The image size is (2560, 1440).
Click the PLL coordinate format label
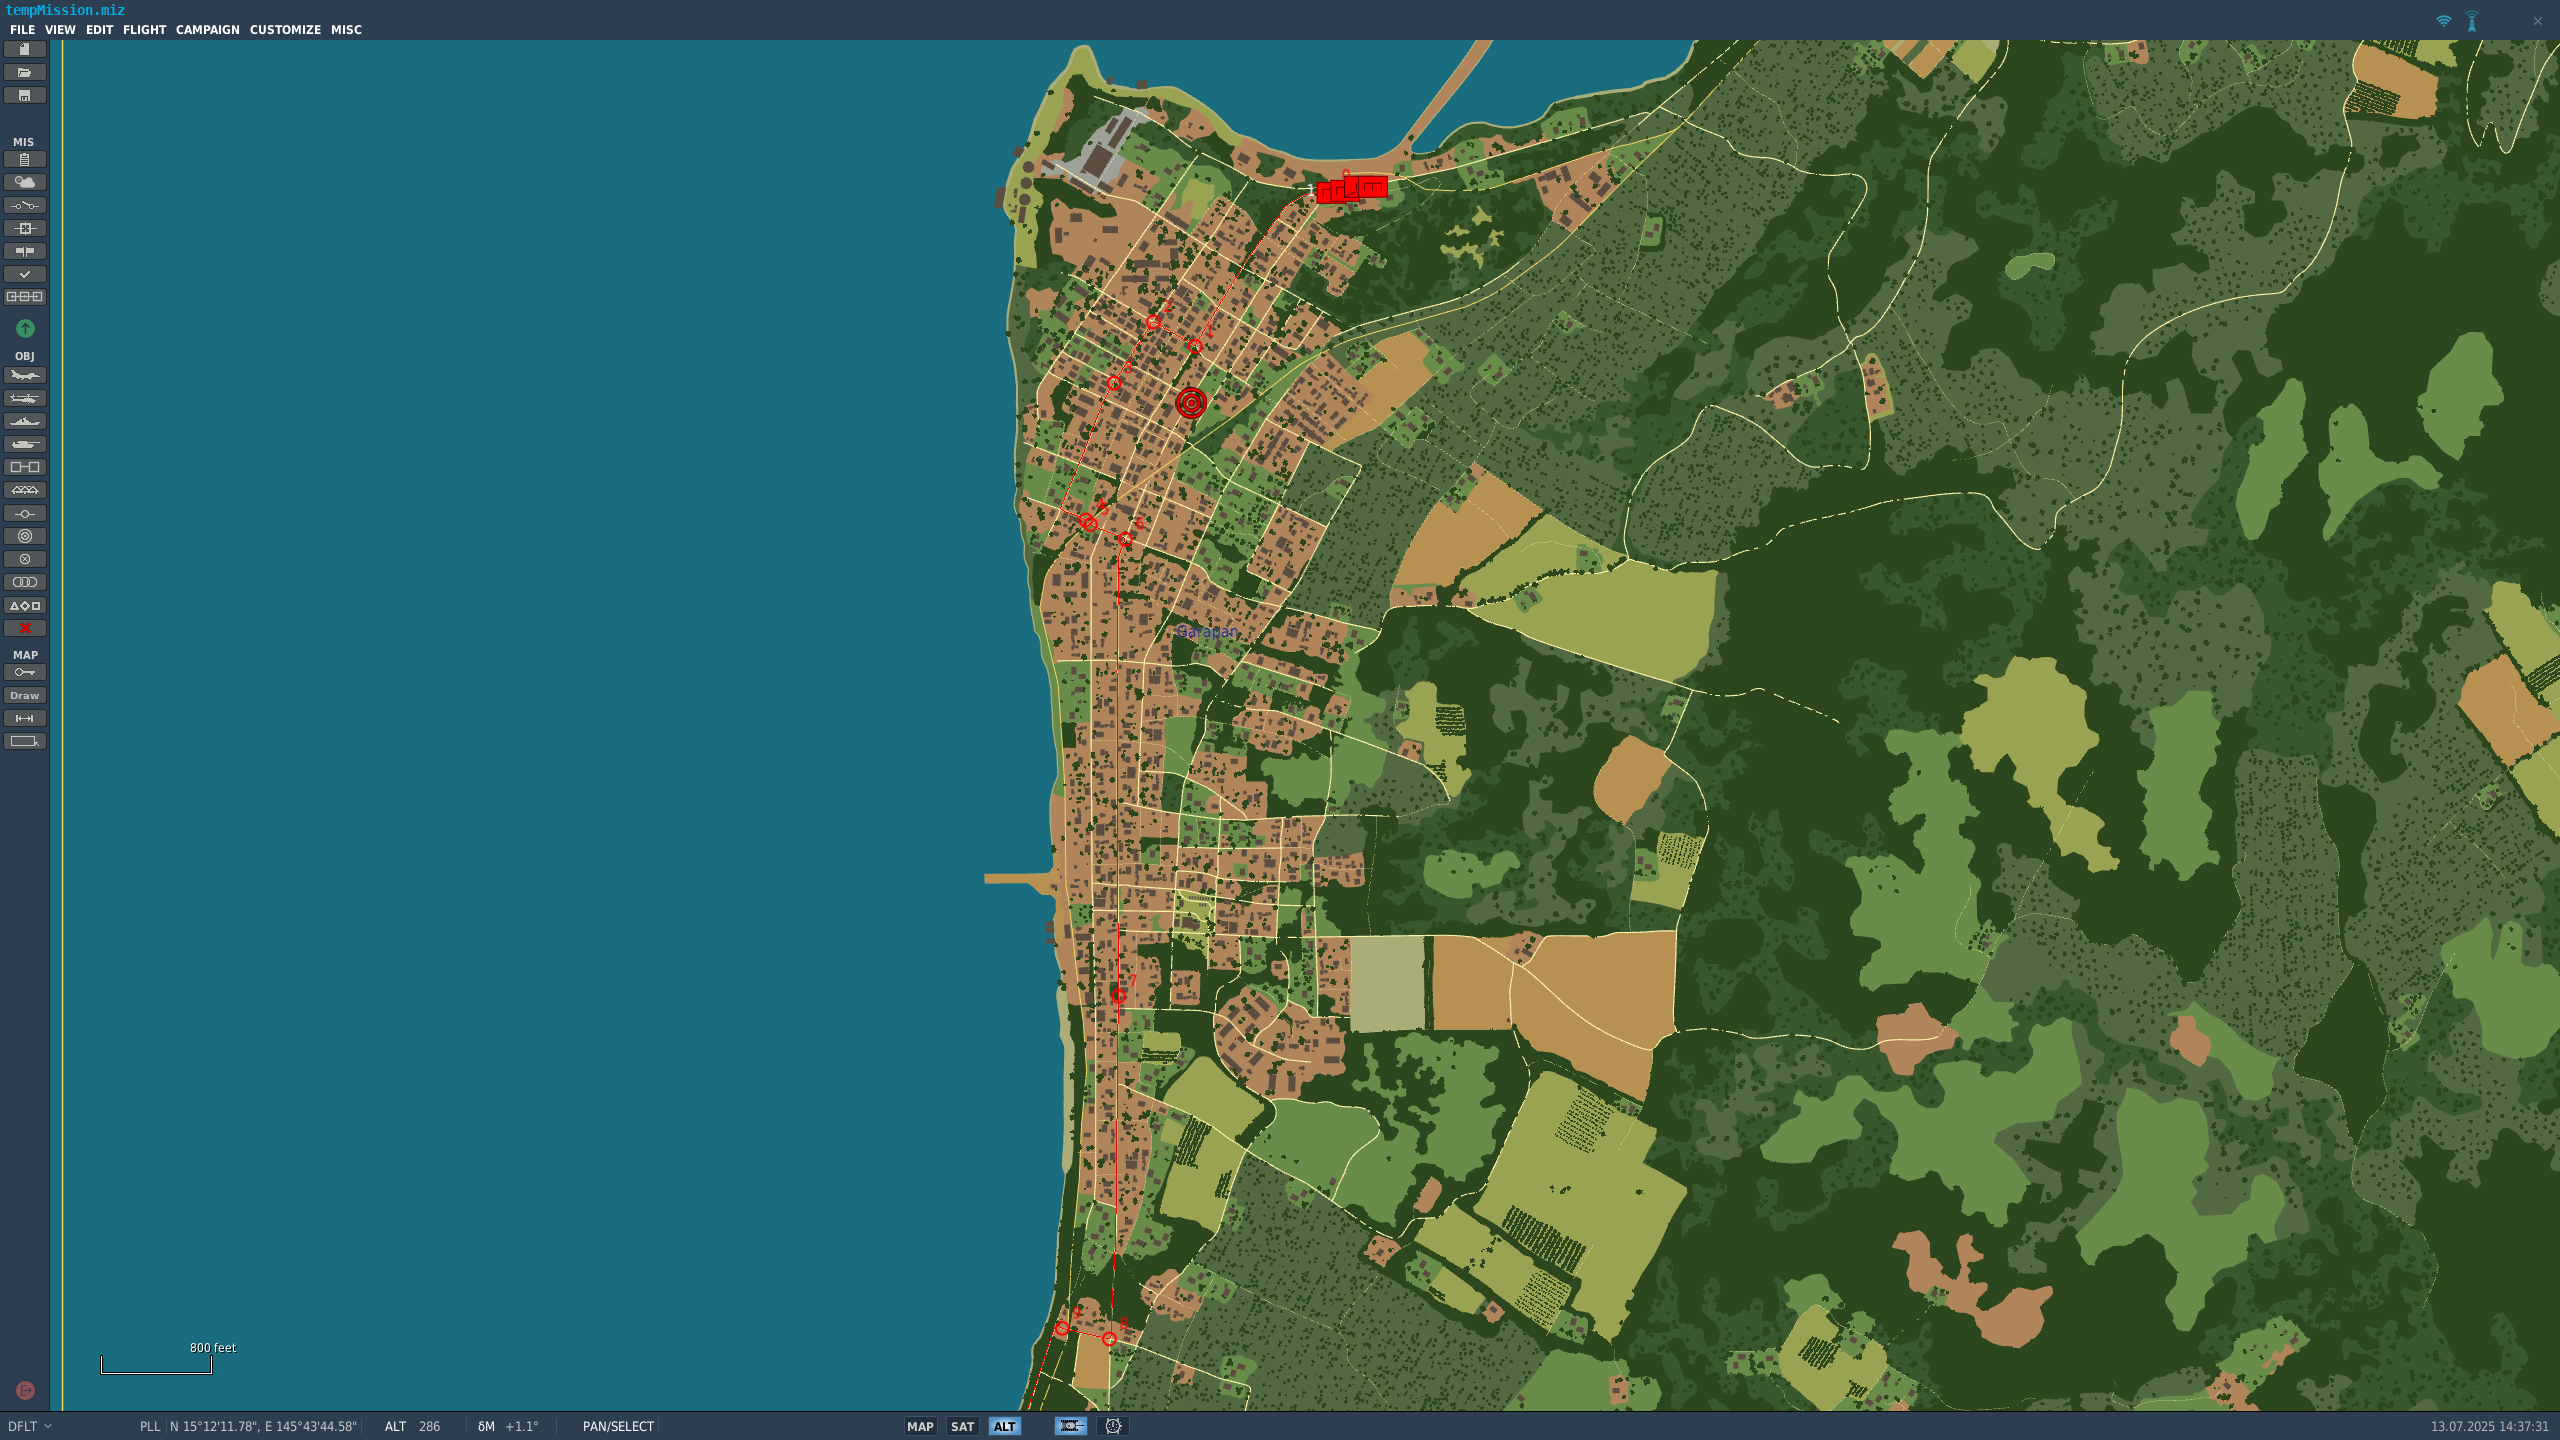pos(150,1427)
